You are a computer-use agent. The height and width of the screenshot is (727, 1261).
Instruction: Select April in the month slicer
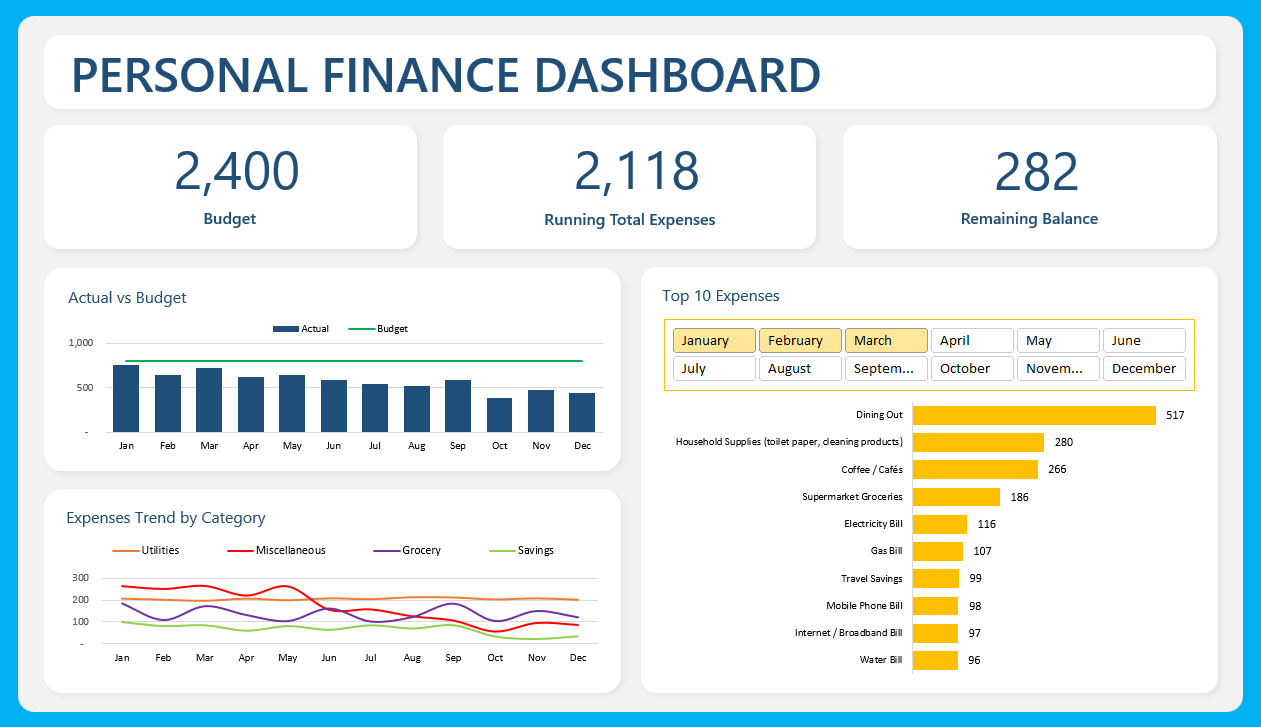[x=971, y=340]
